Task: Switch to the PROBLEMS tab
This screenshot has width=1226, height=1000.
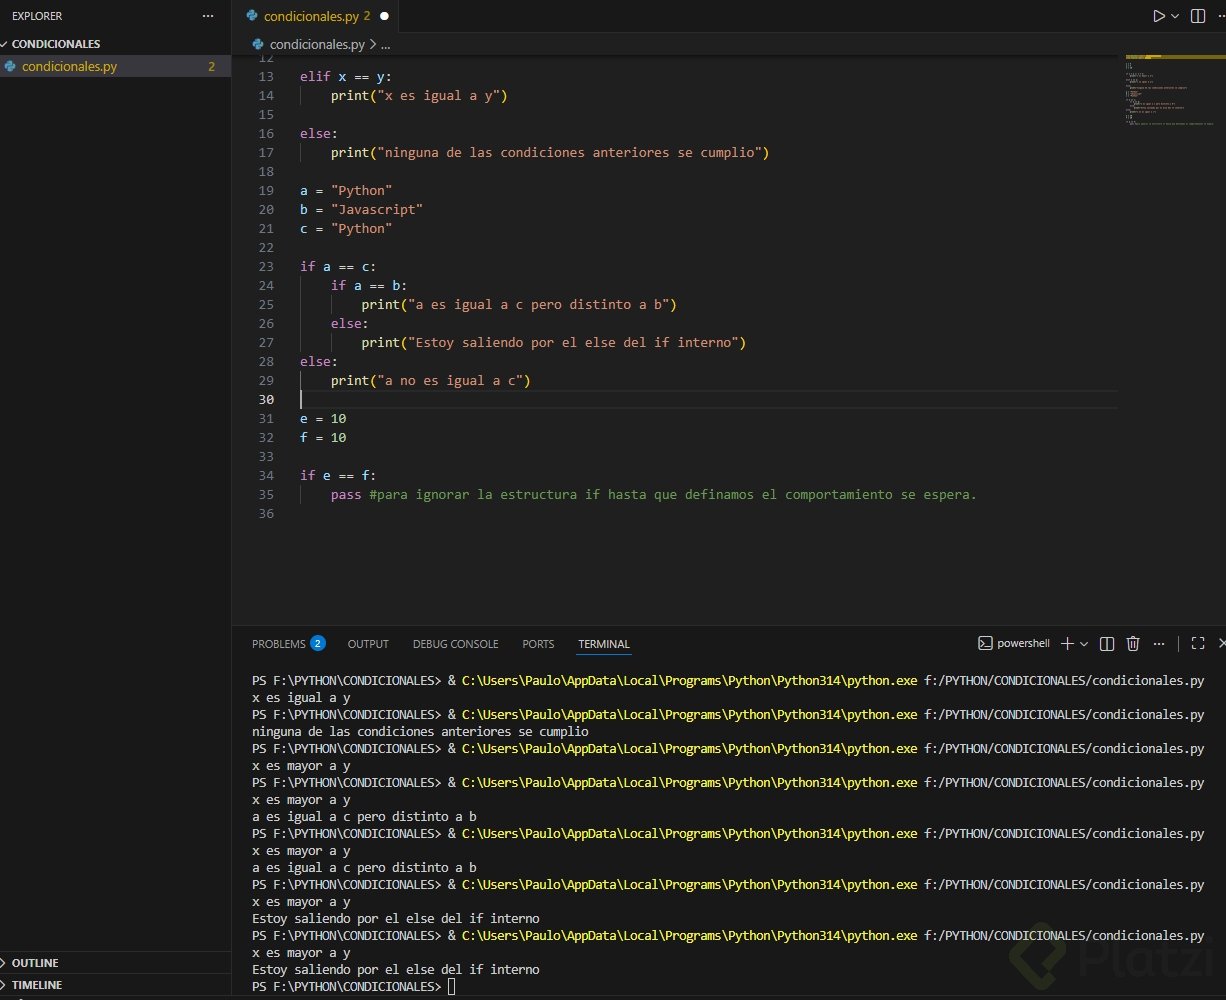Action: coord(279,644)
